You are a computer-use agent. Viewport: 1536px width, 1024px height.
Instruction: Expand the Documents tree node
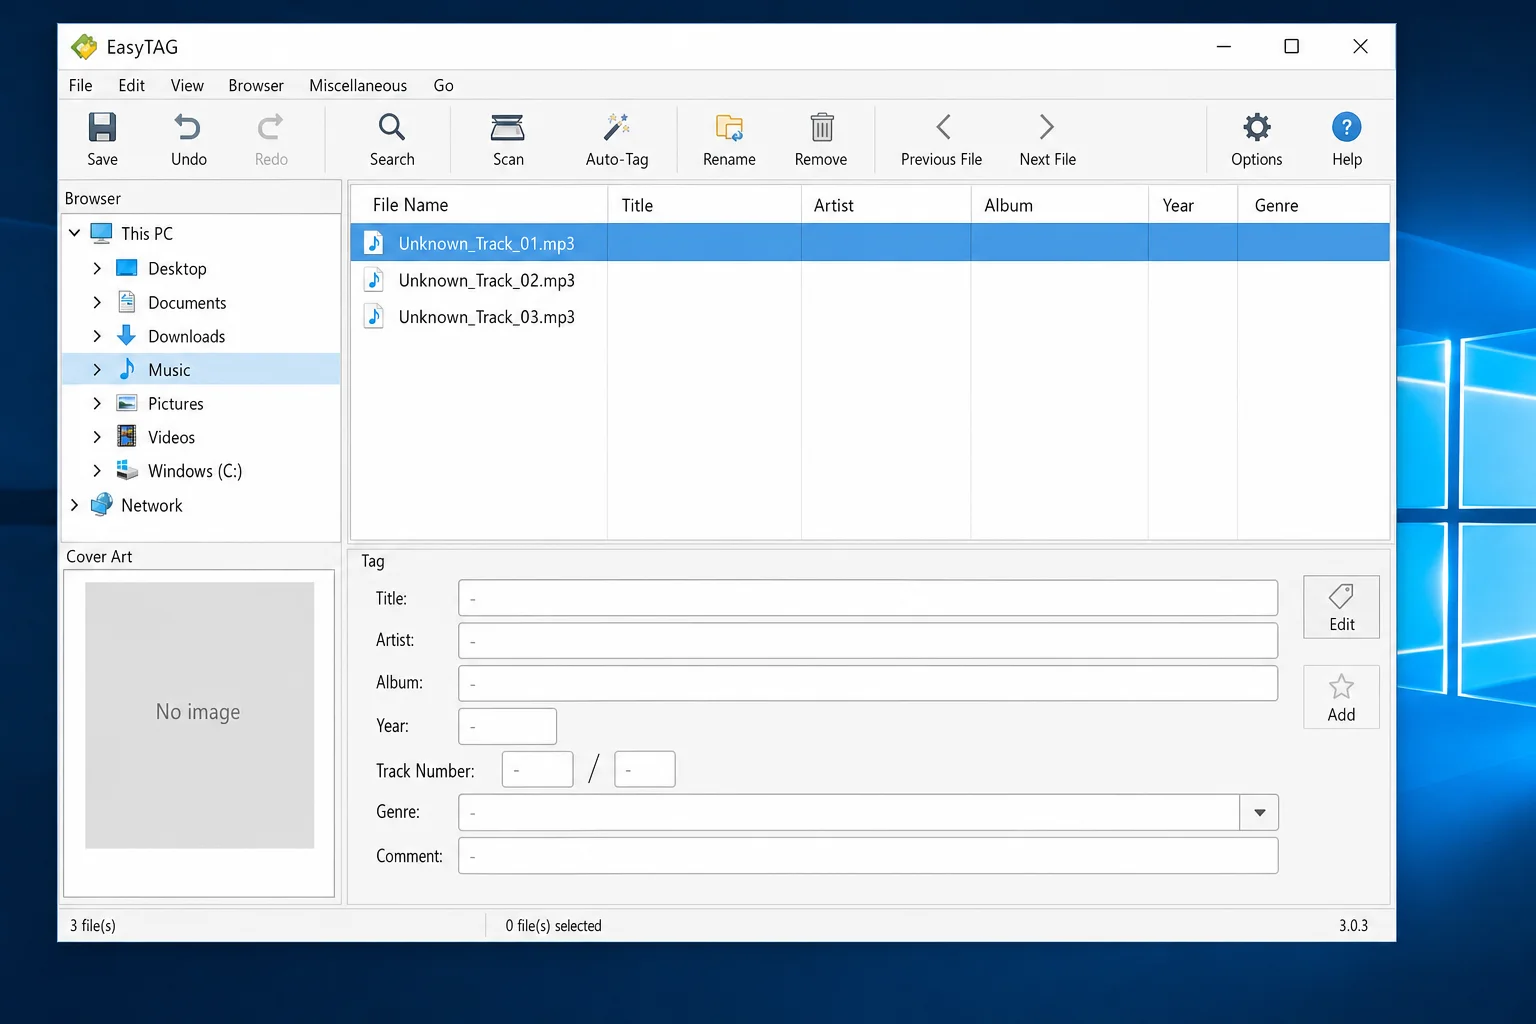click(x=97, y=303)
